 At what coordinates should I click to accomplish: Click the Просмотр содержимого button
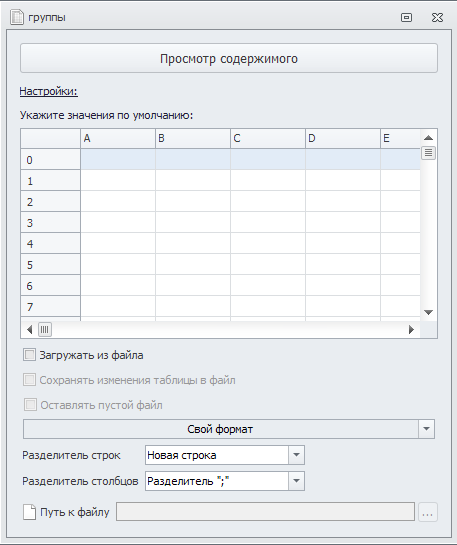click(229, 58)
